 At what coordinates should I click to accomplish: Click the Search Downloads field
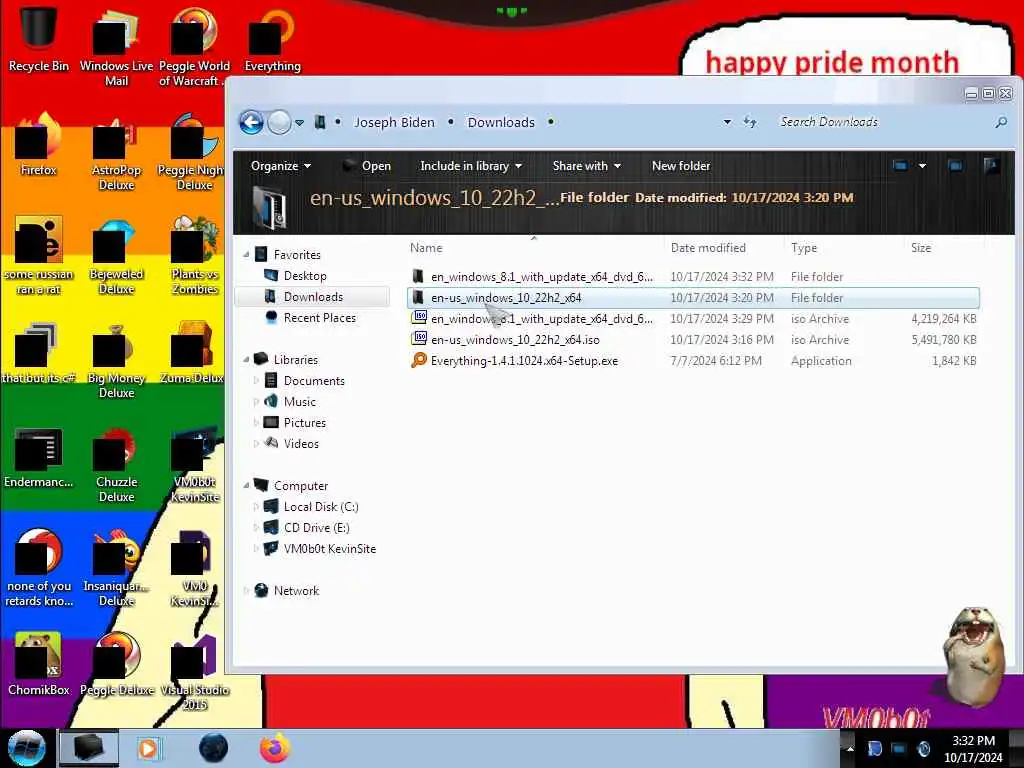(x=884, y=122)
